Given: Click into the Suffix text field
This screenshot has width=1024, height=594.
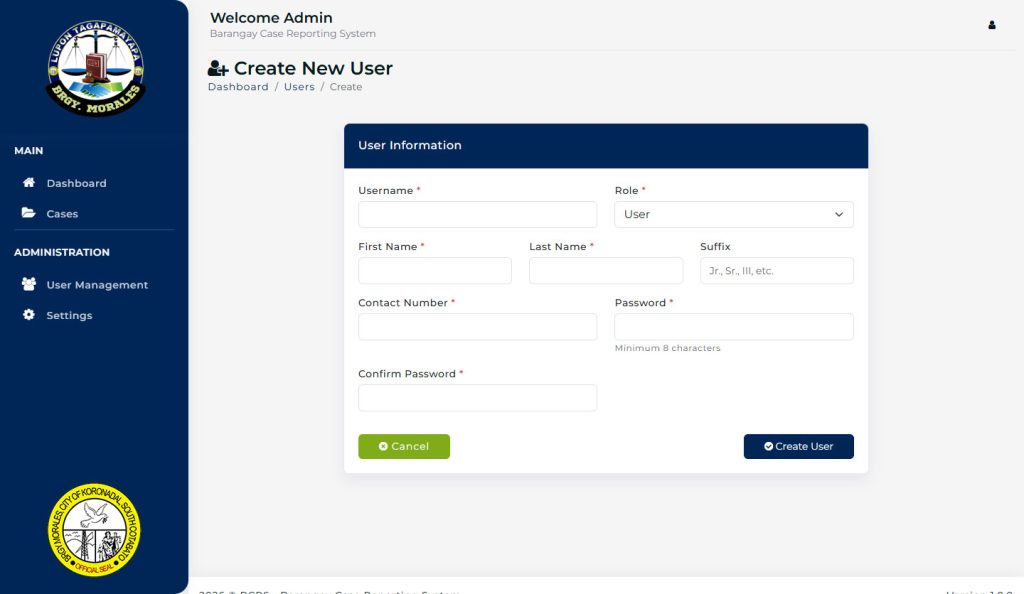Looking at the screenshot, I should tap(776, 270).
